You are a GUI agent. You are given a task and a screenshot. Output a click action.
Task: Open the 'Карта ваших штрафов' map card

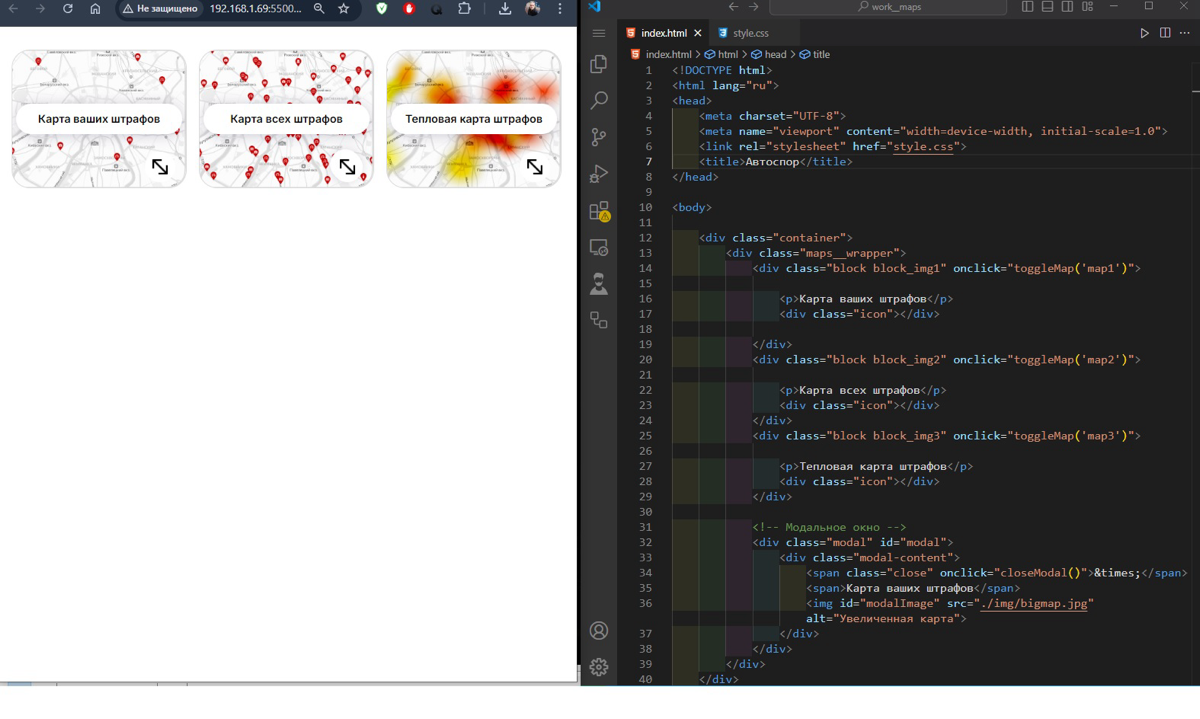99,119
